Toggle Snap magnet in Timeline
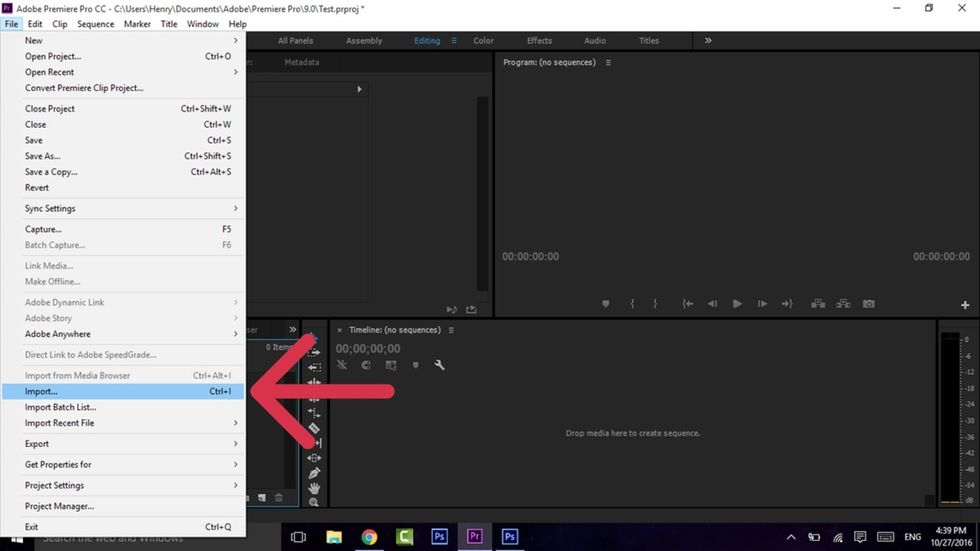This screenshot has width=980, height=551. point(366,365)
